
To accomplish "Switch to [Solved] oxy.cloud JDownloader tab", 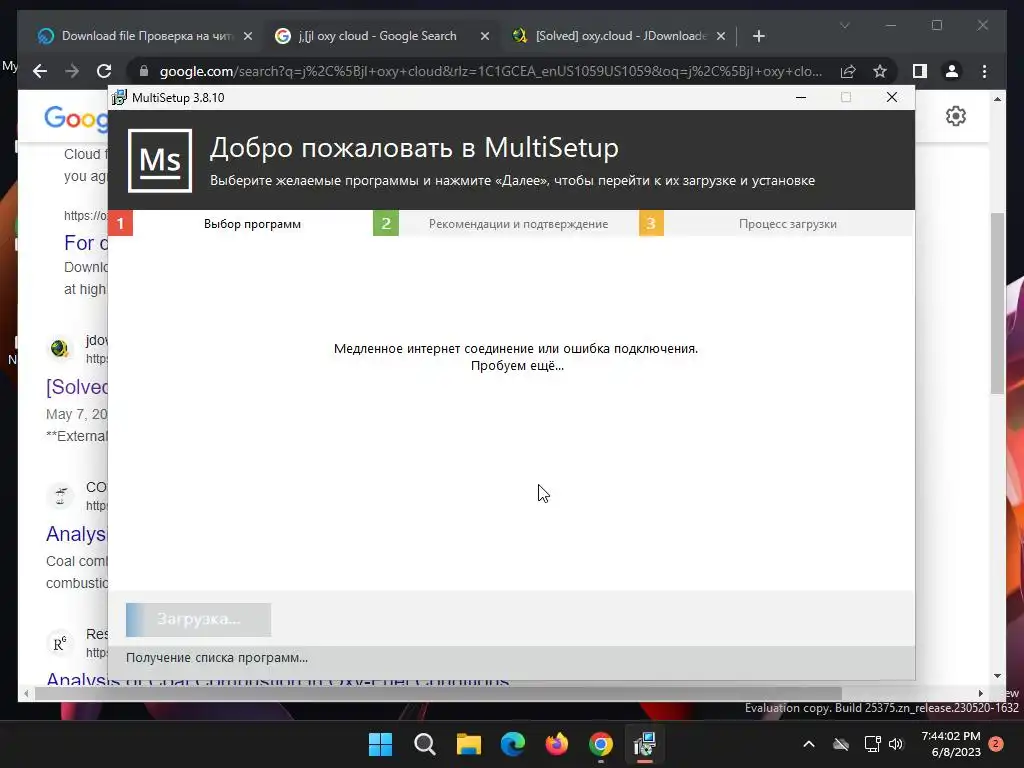I will pyautogui.click(x=620, y=36).
